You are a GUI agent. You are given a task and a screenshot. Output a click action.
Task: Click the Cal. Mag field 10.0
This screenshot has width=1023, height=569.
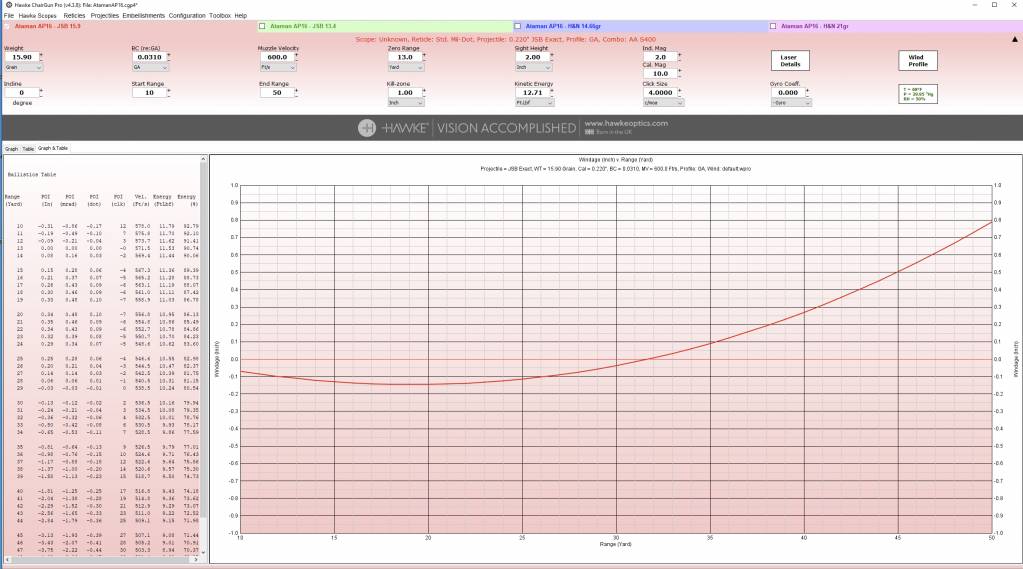[660, 73]
